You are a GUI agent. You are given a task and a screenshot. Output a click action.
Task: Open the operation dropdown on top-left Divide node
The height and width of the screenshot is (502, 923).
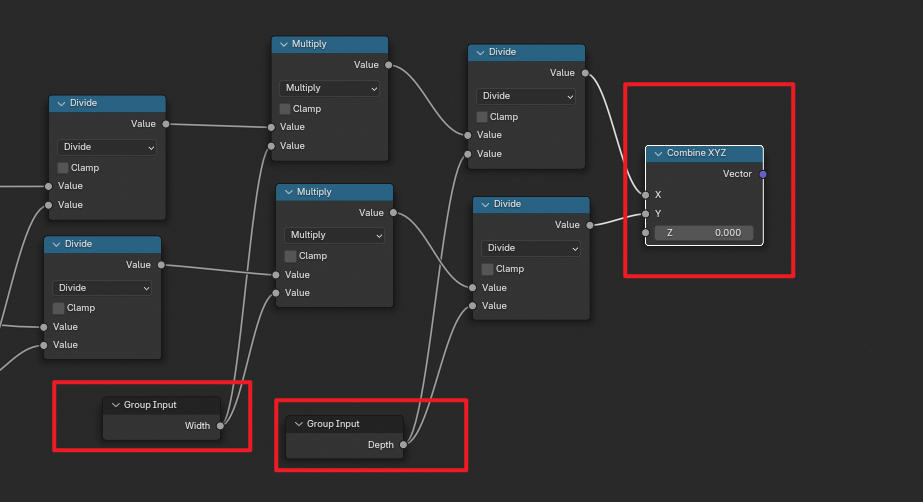[x=107, y=147]
